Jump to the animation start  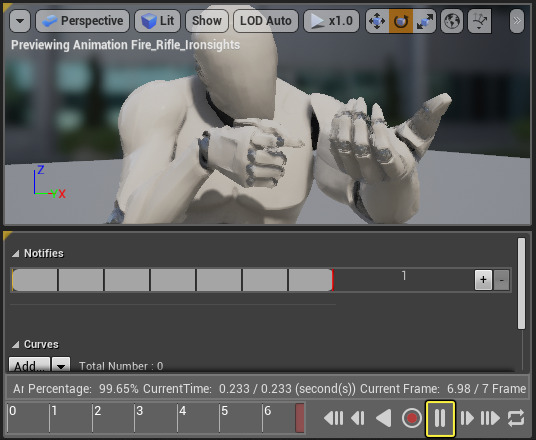tap(333, 418)
